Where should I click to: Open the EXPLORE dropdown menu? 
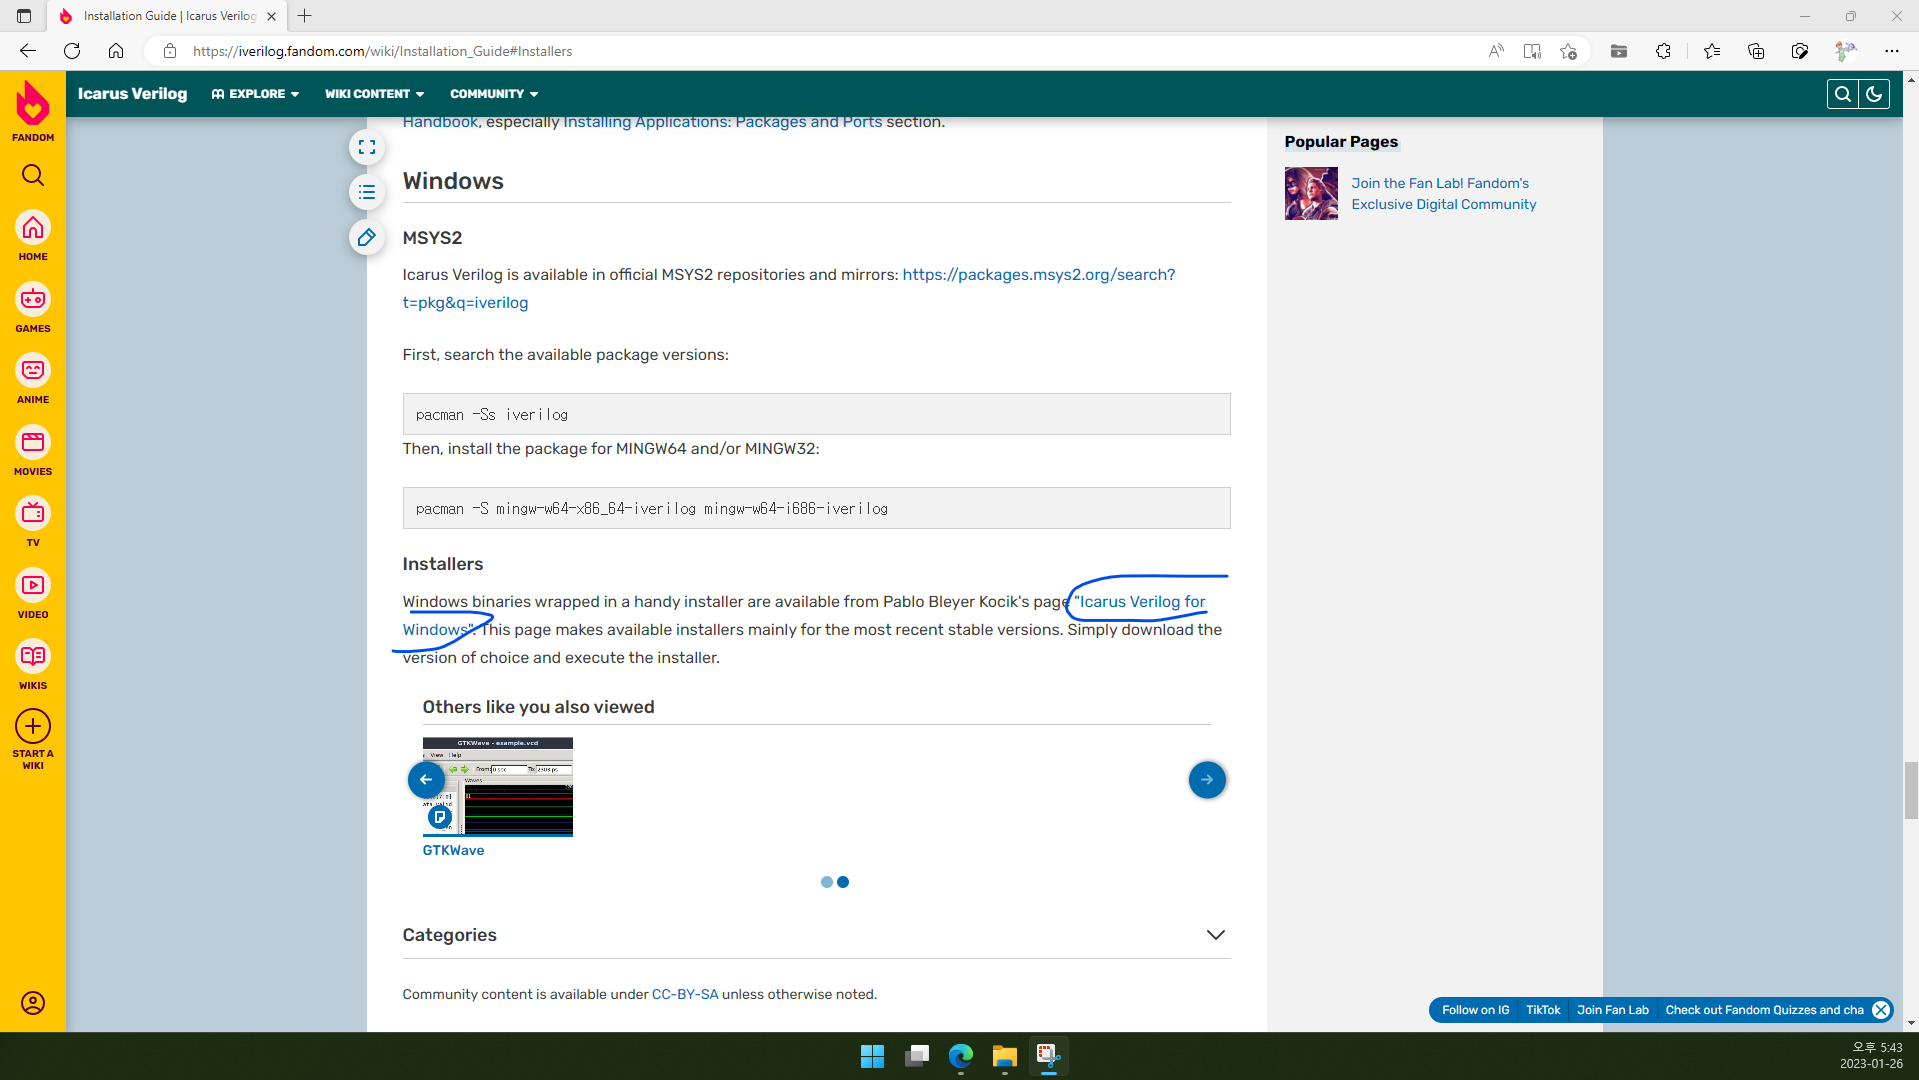tap(255, 94)
